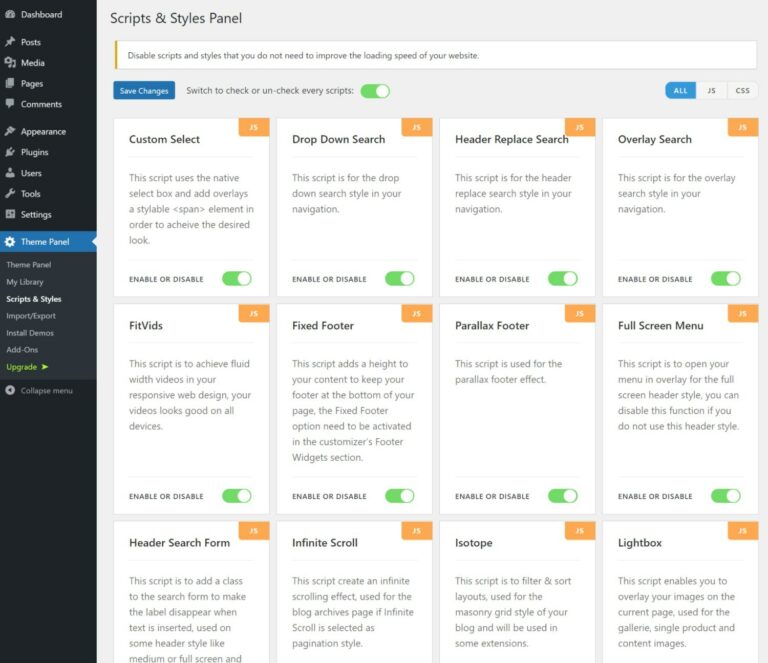The image size is (768, 663).
Task: Click the Theme Panel gear icon
Action: click(x=10, y=241)
